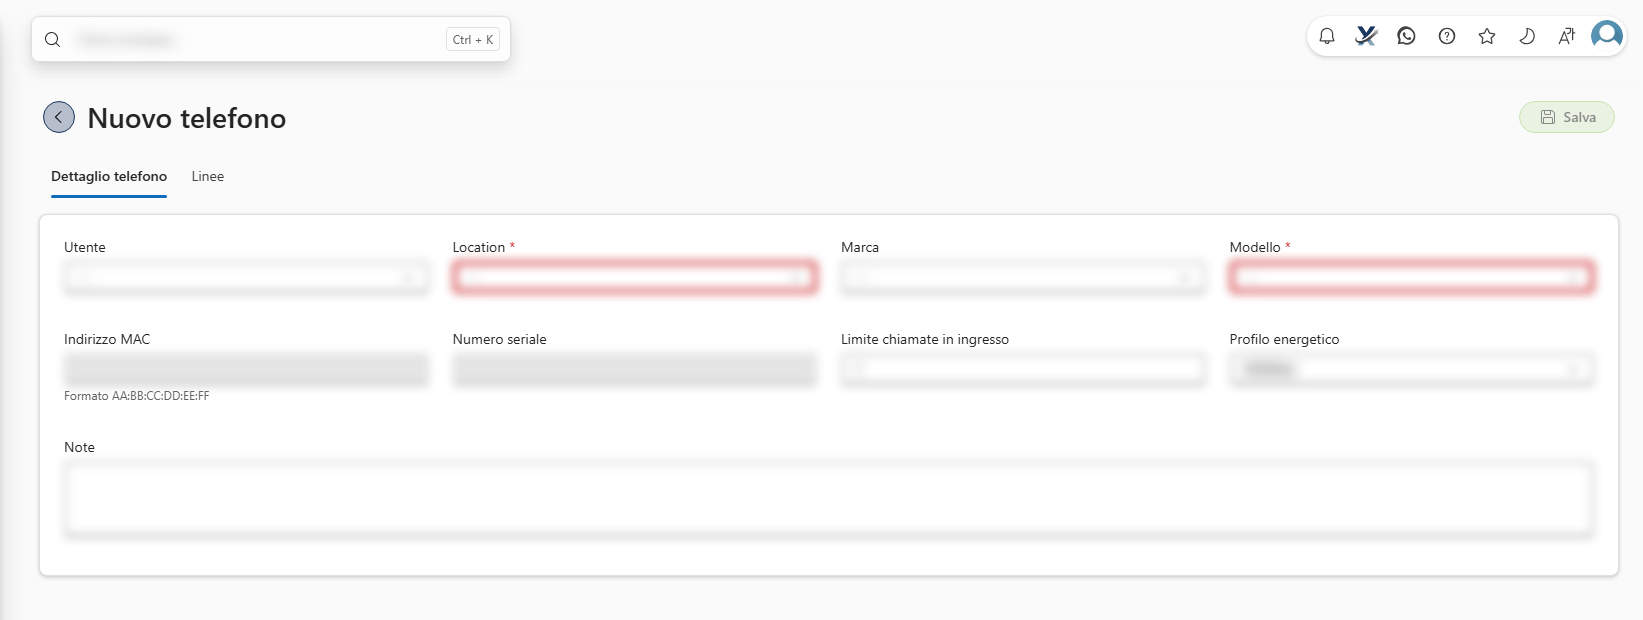Screen dimensions: 1643x620
Task: Toggle dark mode with the moon icon
Action: click(x=1527, y=37)
